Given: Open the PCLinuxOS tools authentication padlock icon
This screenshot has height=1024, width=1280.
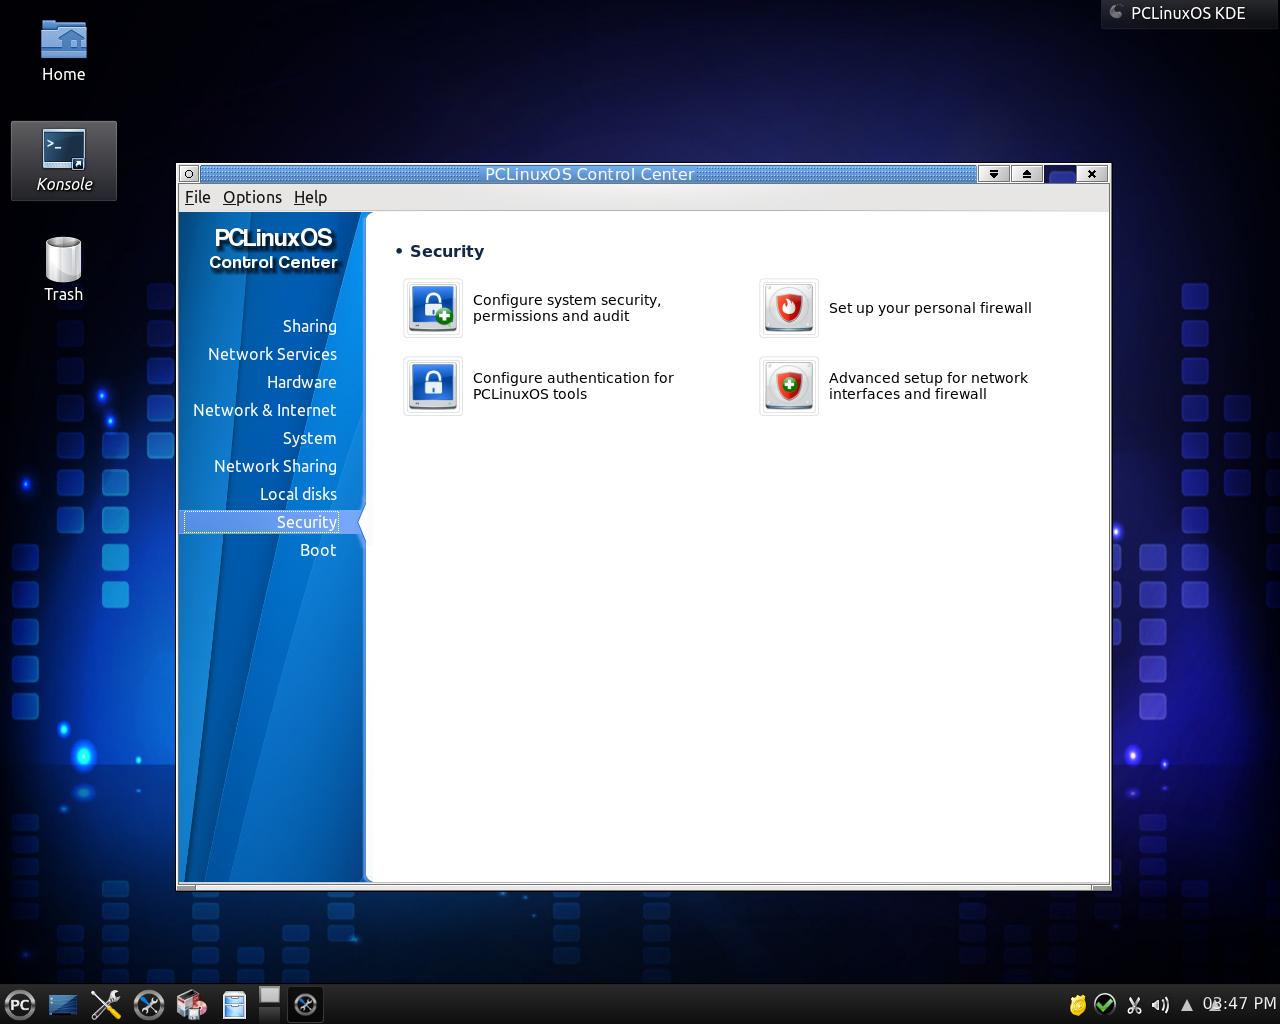Looking at the screenshot, I should tap(433, 386).
